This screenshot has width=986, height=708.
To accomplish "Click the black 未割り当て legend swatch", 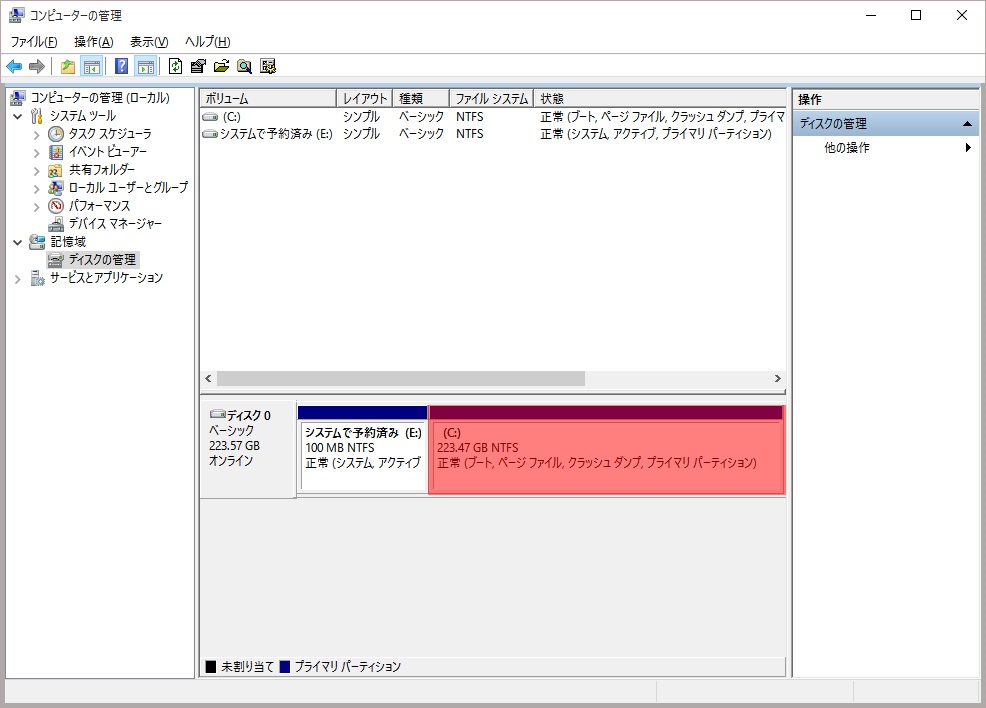I will pos(211,667).
